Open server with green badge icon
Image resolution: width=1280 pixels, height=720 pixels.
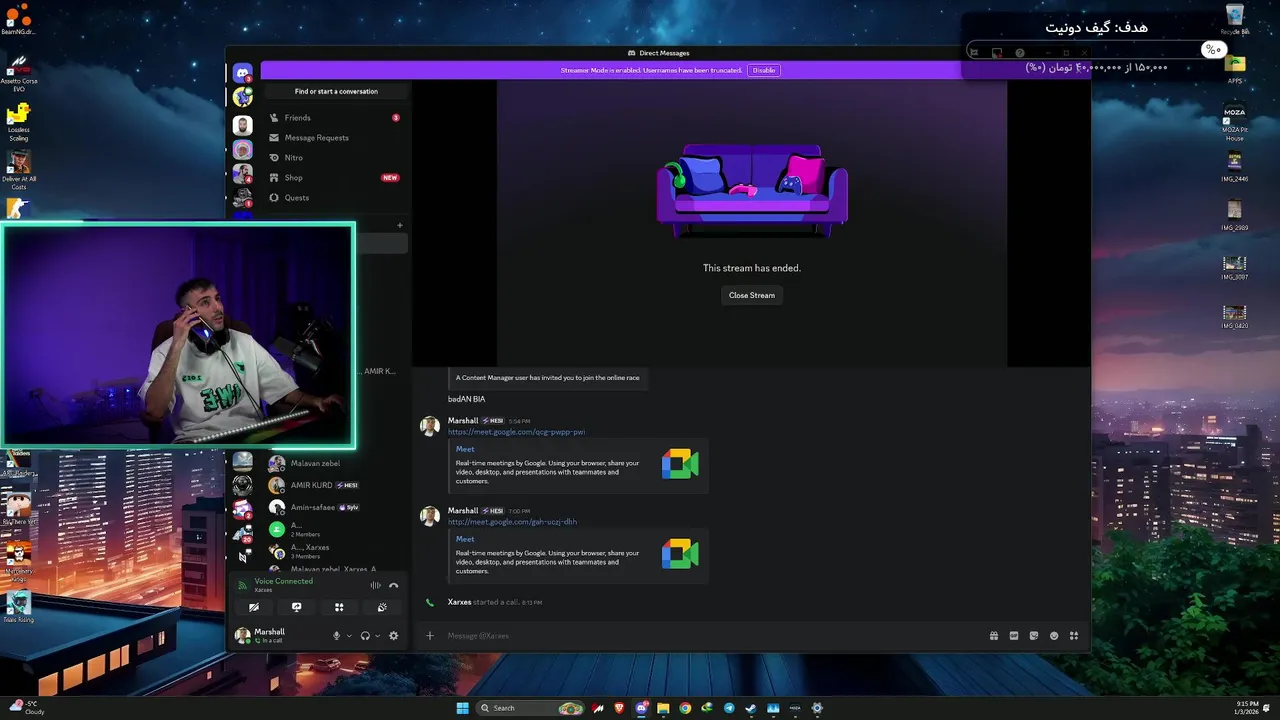(x=242, y=97)
